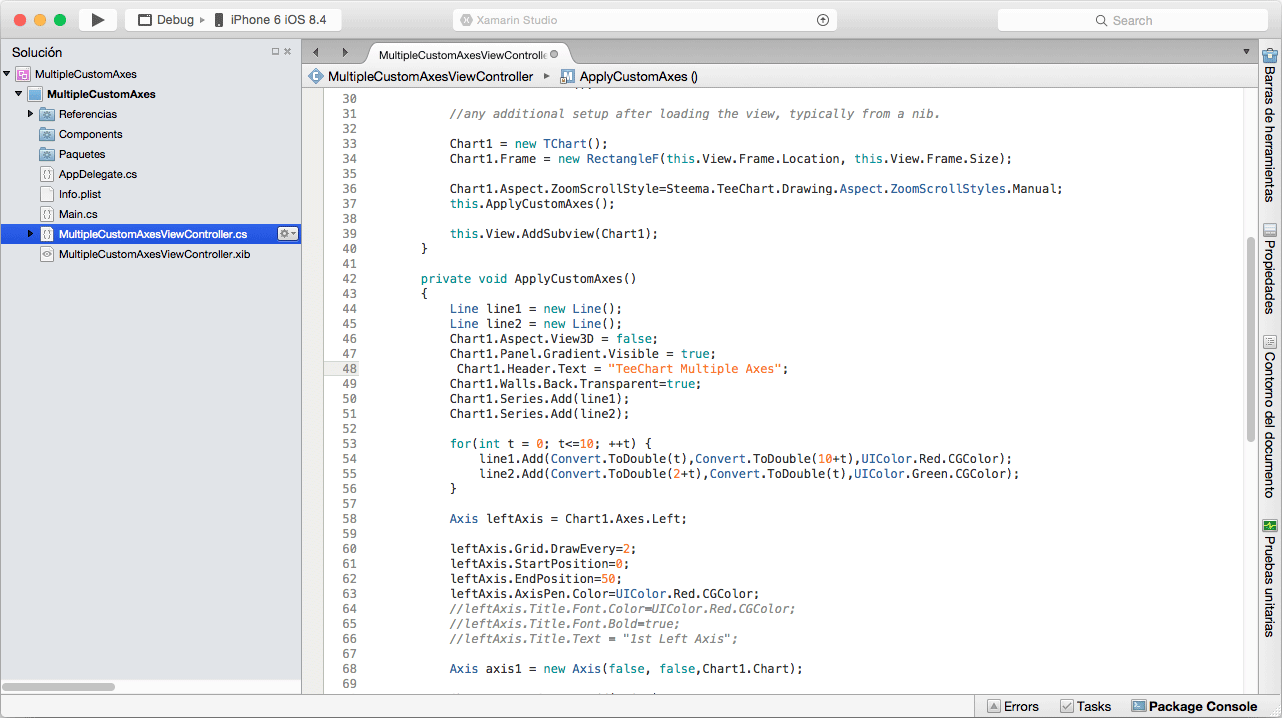Click the solution pad horizontal scrollbar

click(58, 687)
